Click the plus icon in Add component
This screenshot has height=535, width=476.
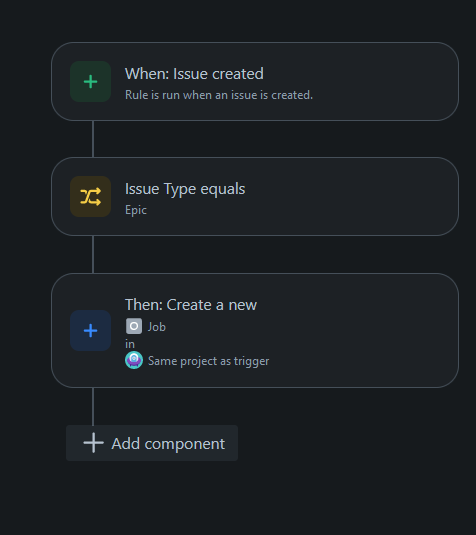93,443
